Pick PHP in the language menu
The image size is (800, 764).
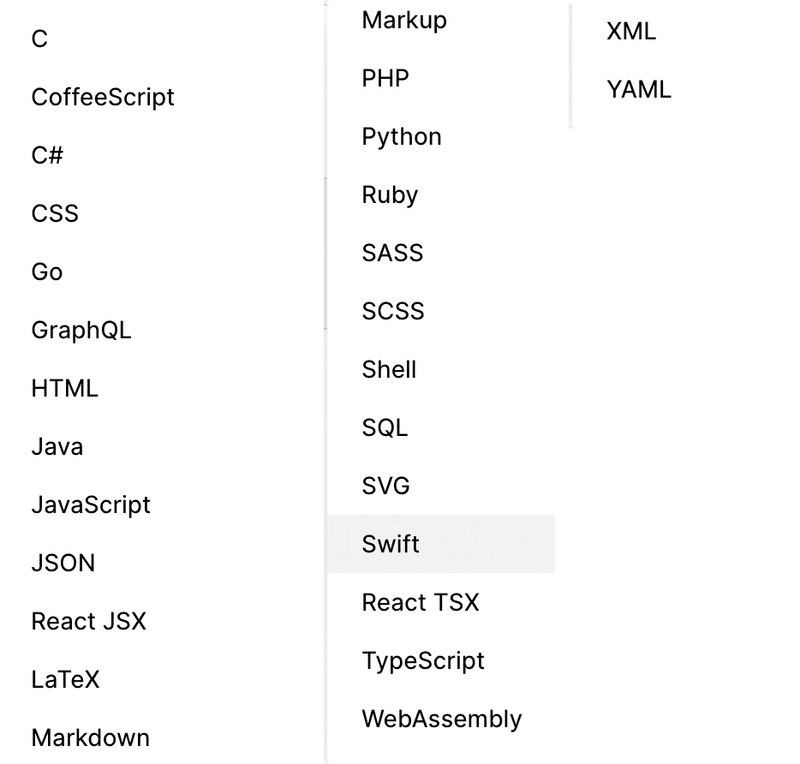(x=385, y=78)
